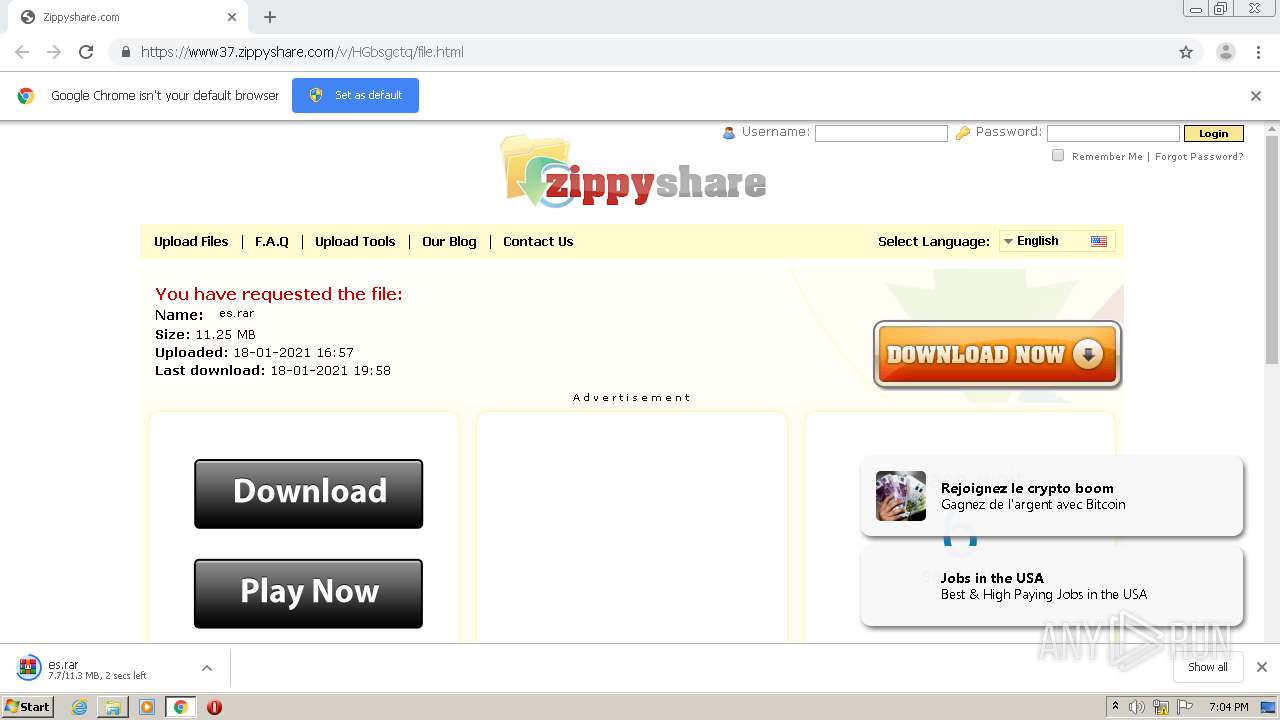Open the Chrome three-dot menu
The width and height of the screenshot is (1280, 720).
click(x=1259, y=52)
